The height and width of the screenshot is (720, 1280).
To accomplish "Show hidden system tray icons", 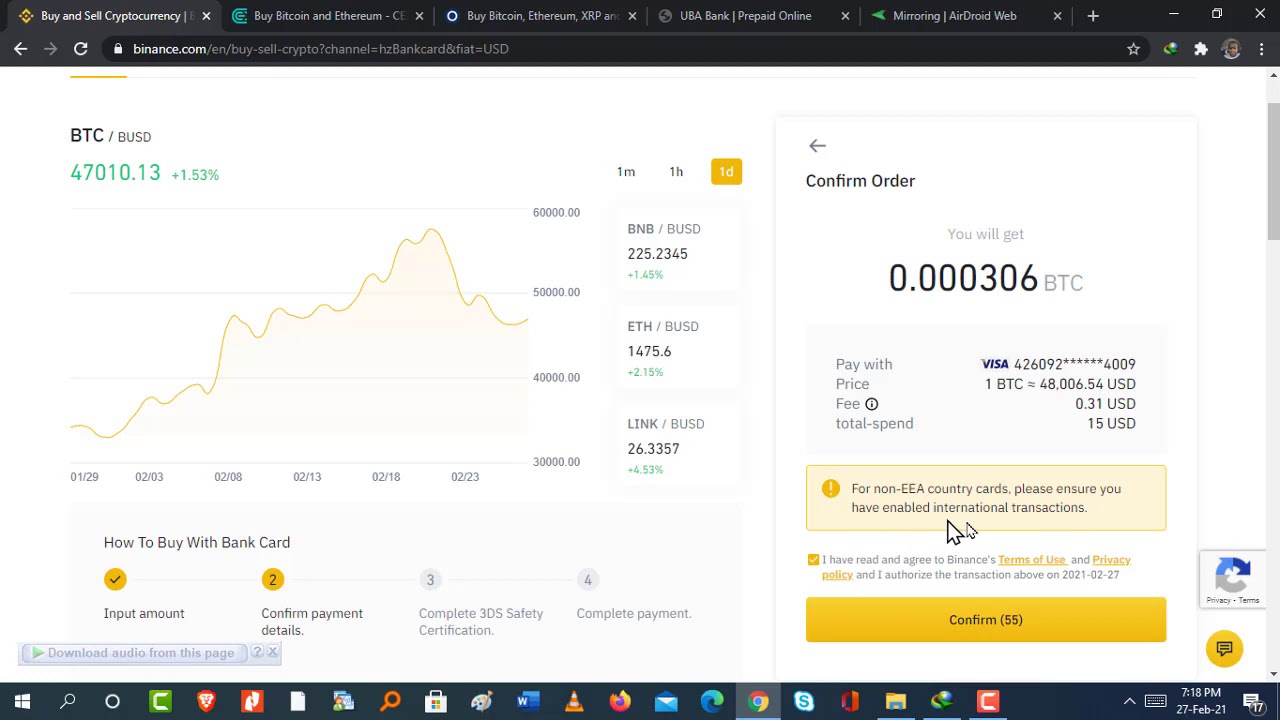I will coord(1129,702).
